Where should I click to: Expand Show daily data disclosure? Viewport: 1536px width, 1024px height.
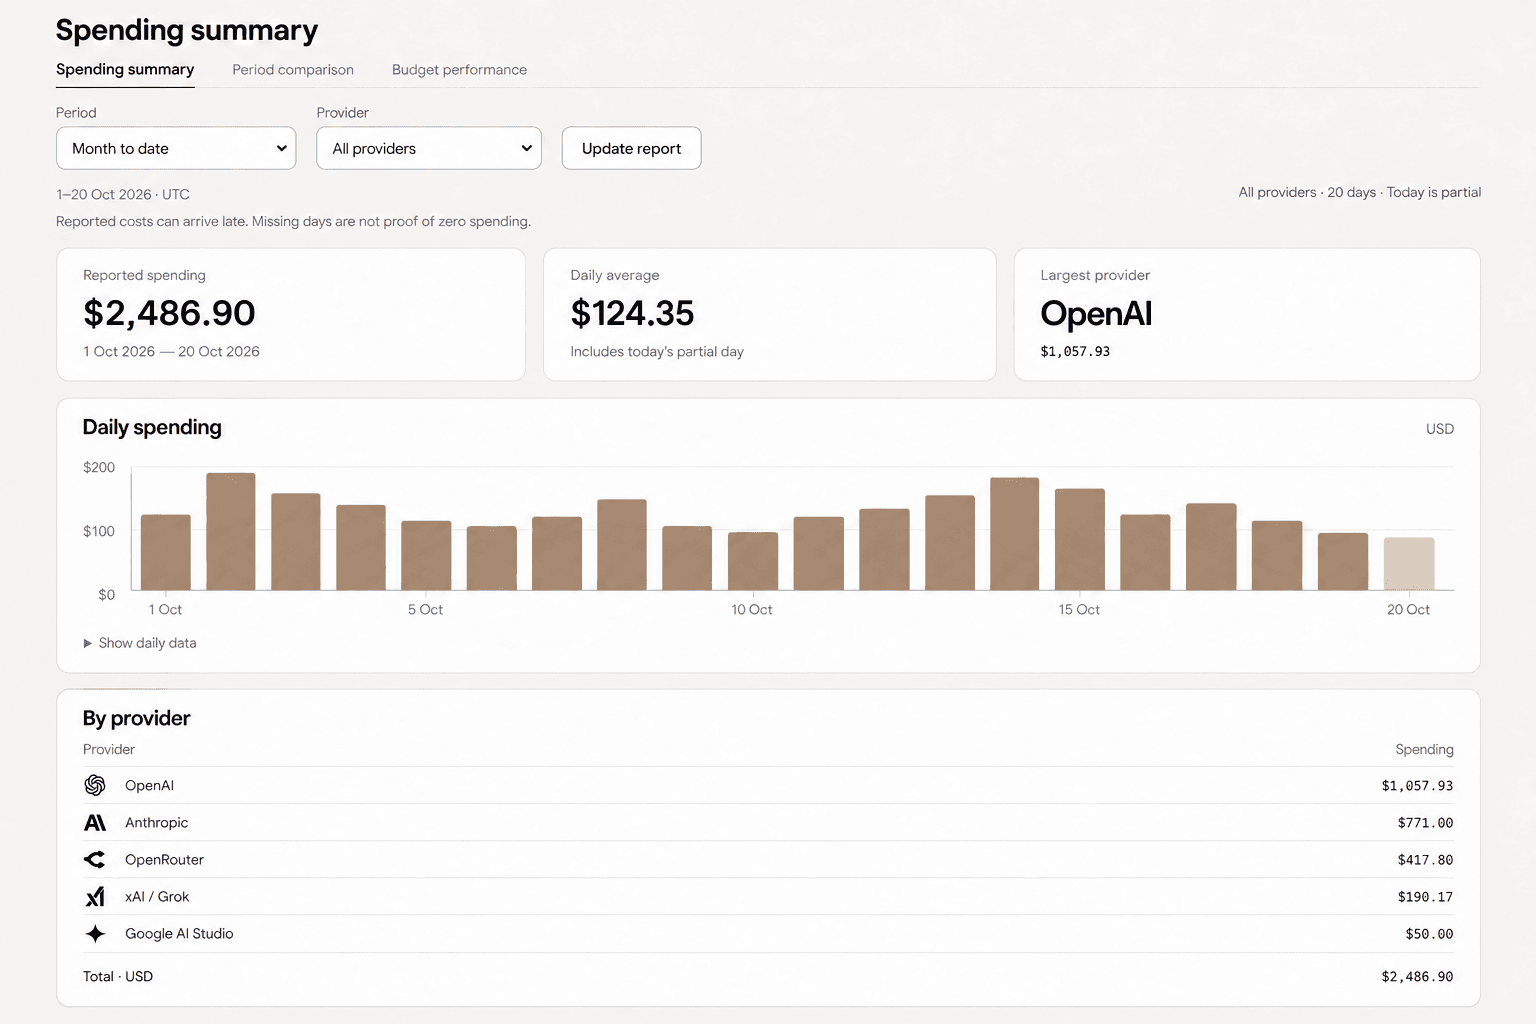[140, 643]
